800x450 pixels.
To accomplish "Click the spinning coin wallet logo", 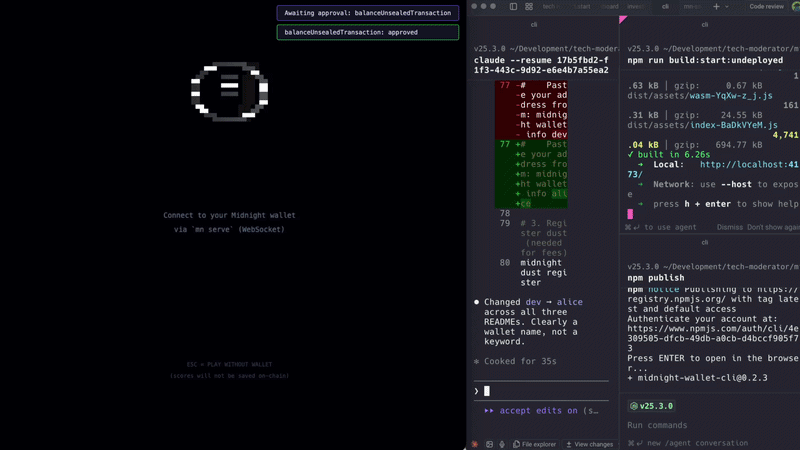I will pyautogui.click(x=230, y=92).
